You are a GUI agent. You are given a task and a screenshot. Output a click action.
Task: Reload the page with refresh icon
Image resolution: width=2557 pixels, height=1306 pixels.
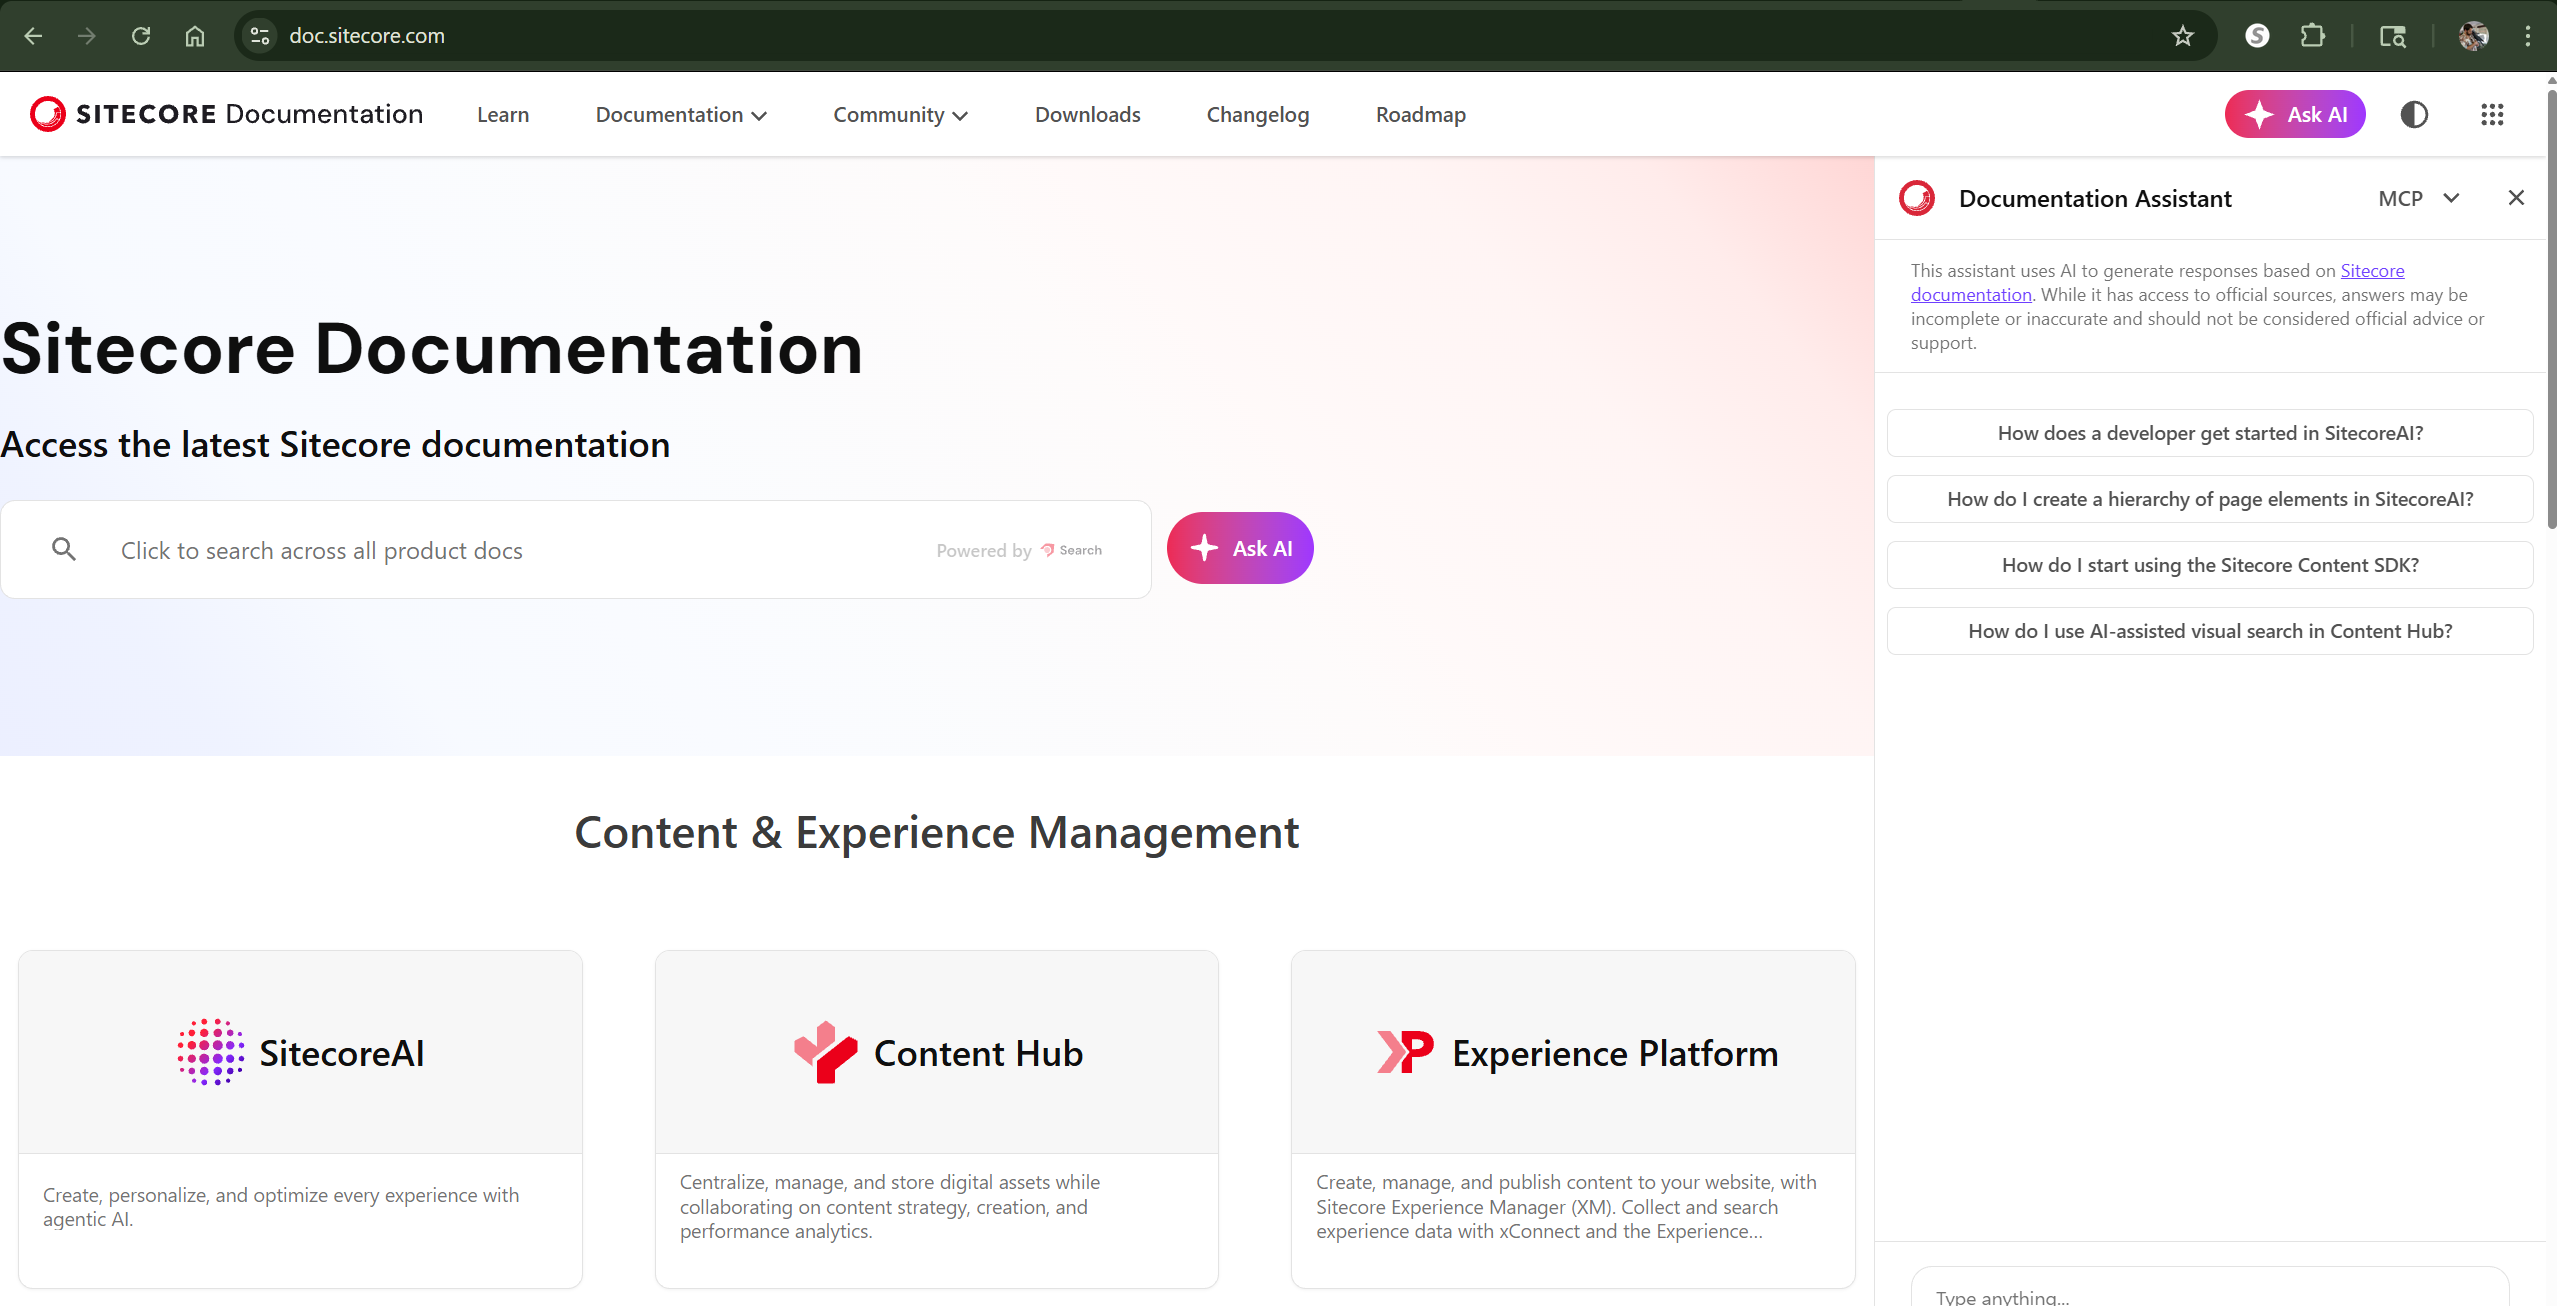(x=141, y=36)
